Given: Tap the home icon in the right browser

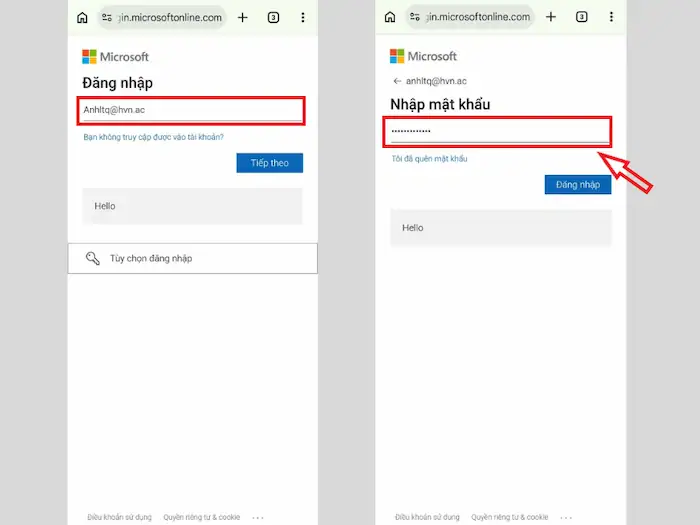Looking at the screenshot, I should coord(390,18).
